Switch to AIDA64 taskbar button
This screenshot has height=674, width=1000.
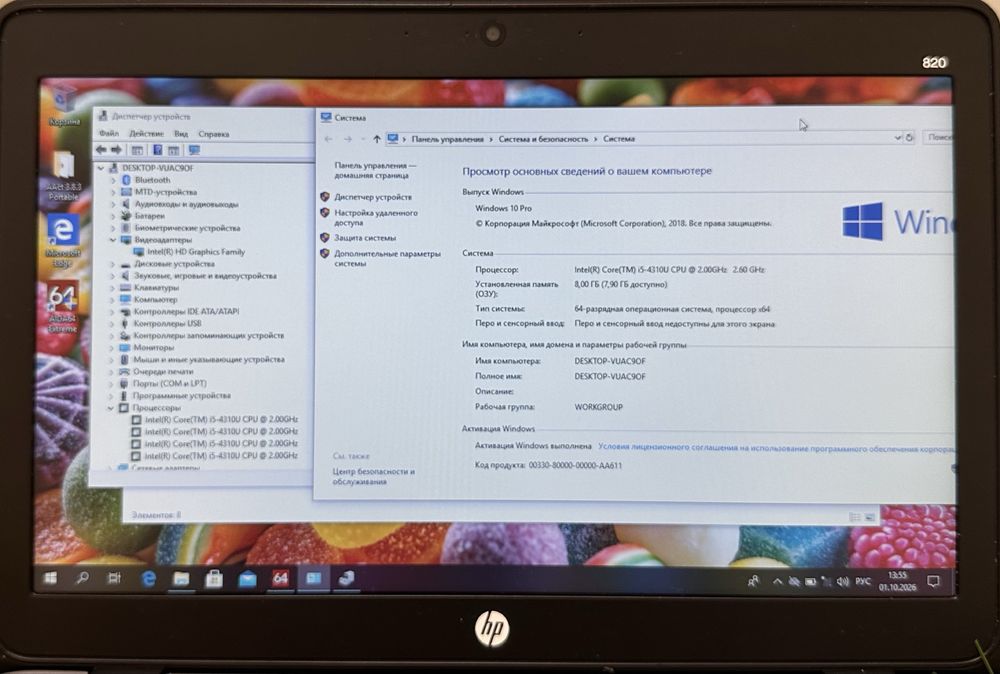pos(280,578)
